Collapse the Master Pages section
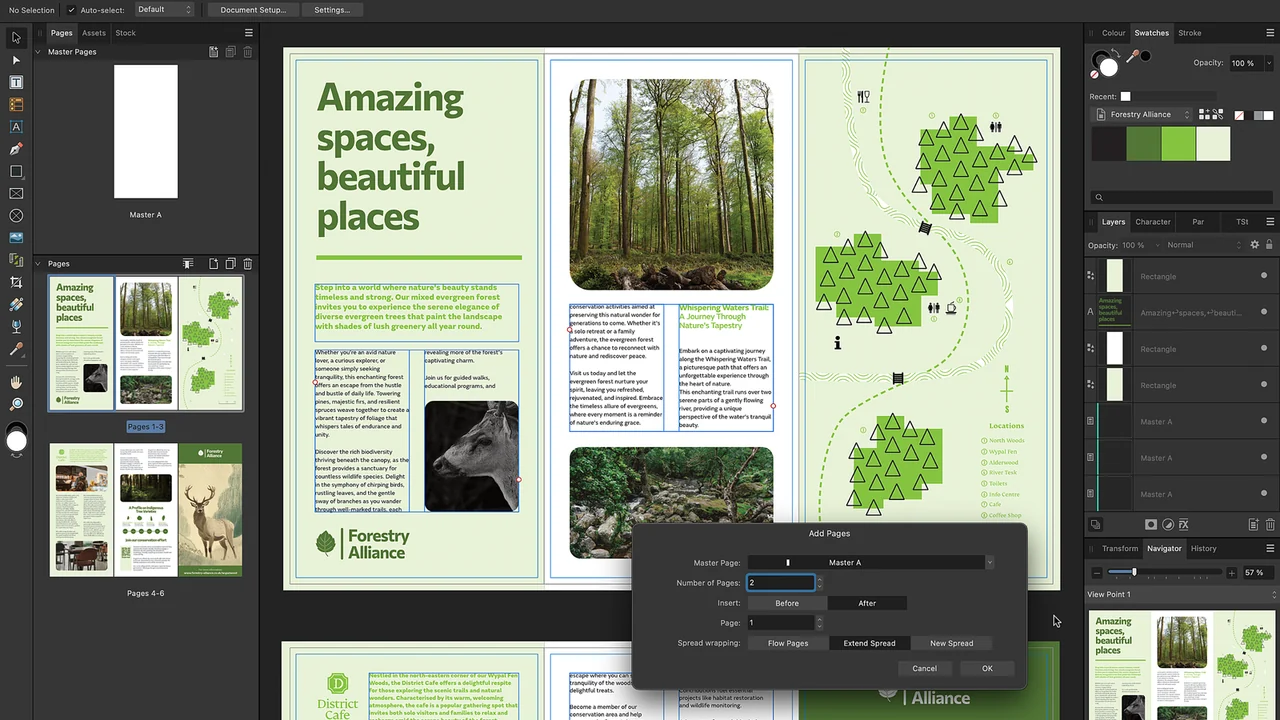Screen dimensions: 1280x720 point(38,52)
